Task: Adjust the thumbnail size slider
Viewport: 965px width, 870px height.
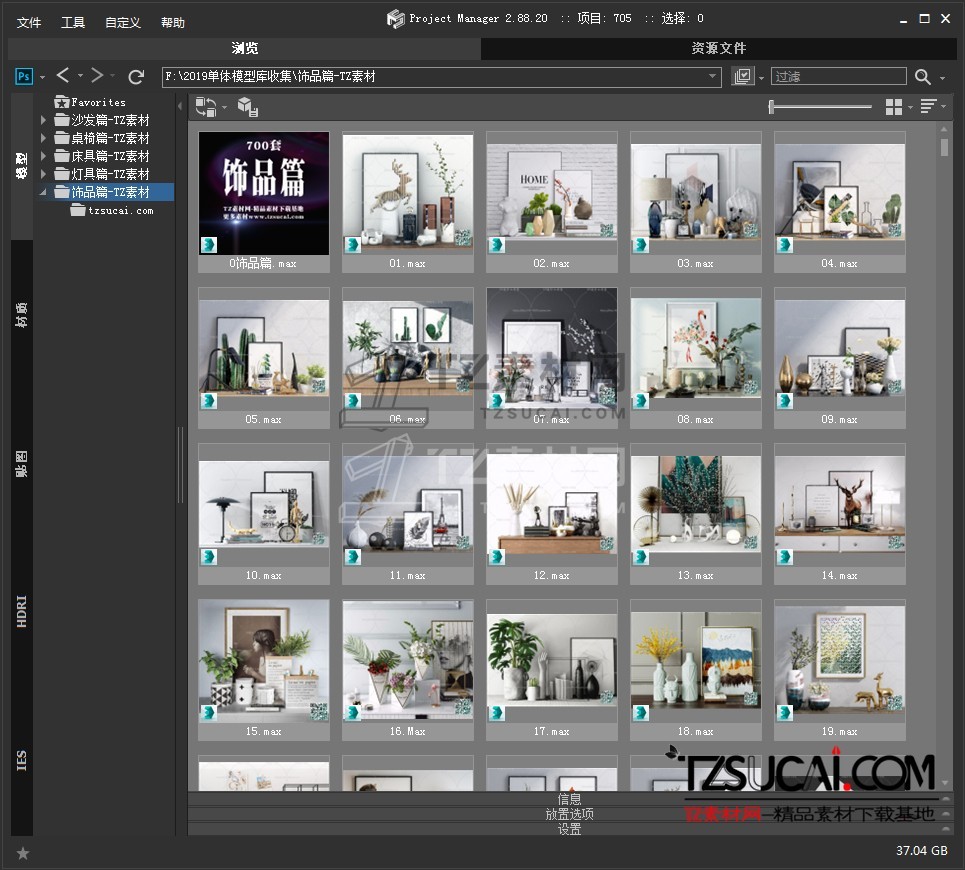Action: (x=771, y=107)
